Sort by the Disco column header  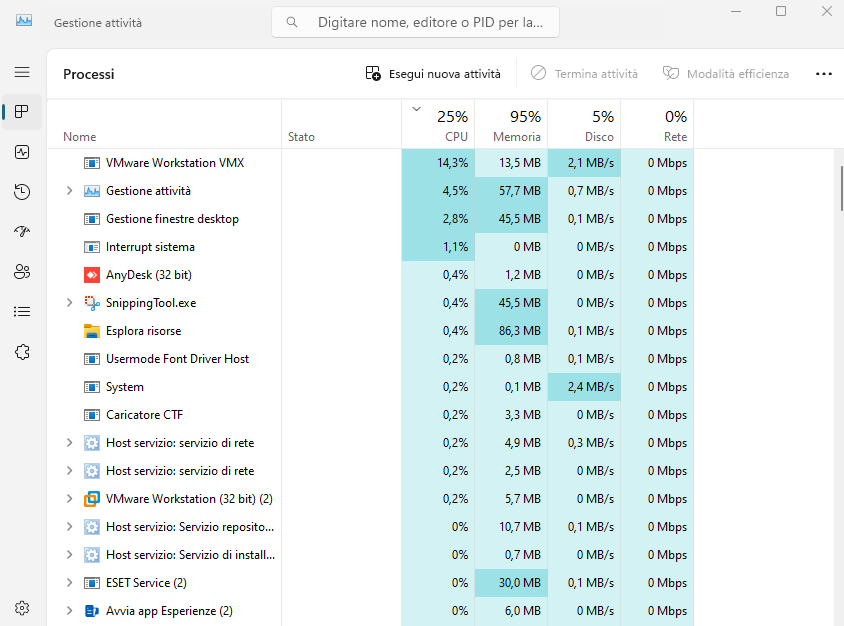pos(585,125)
